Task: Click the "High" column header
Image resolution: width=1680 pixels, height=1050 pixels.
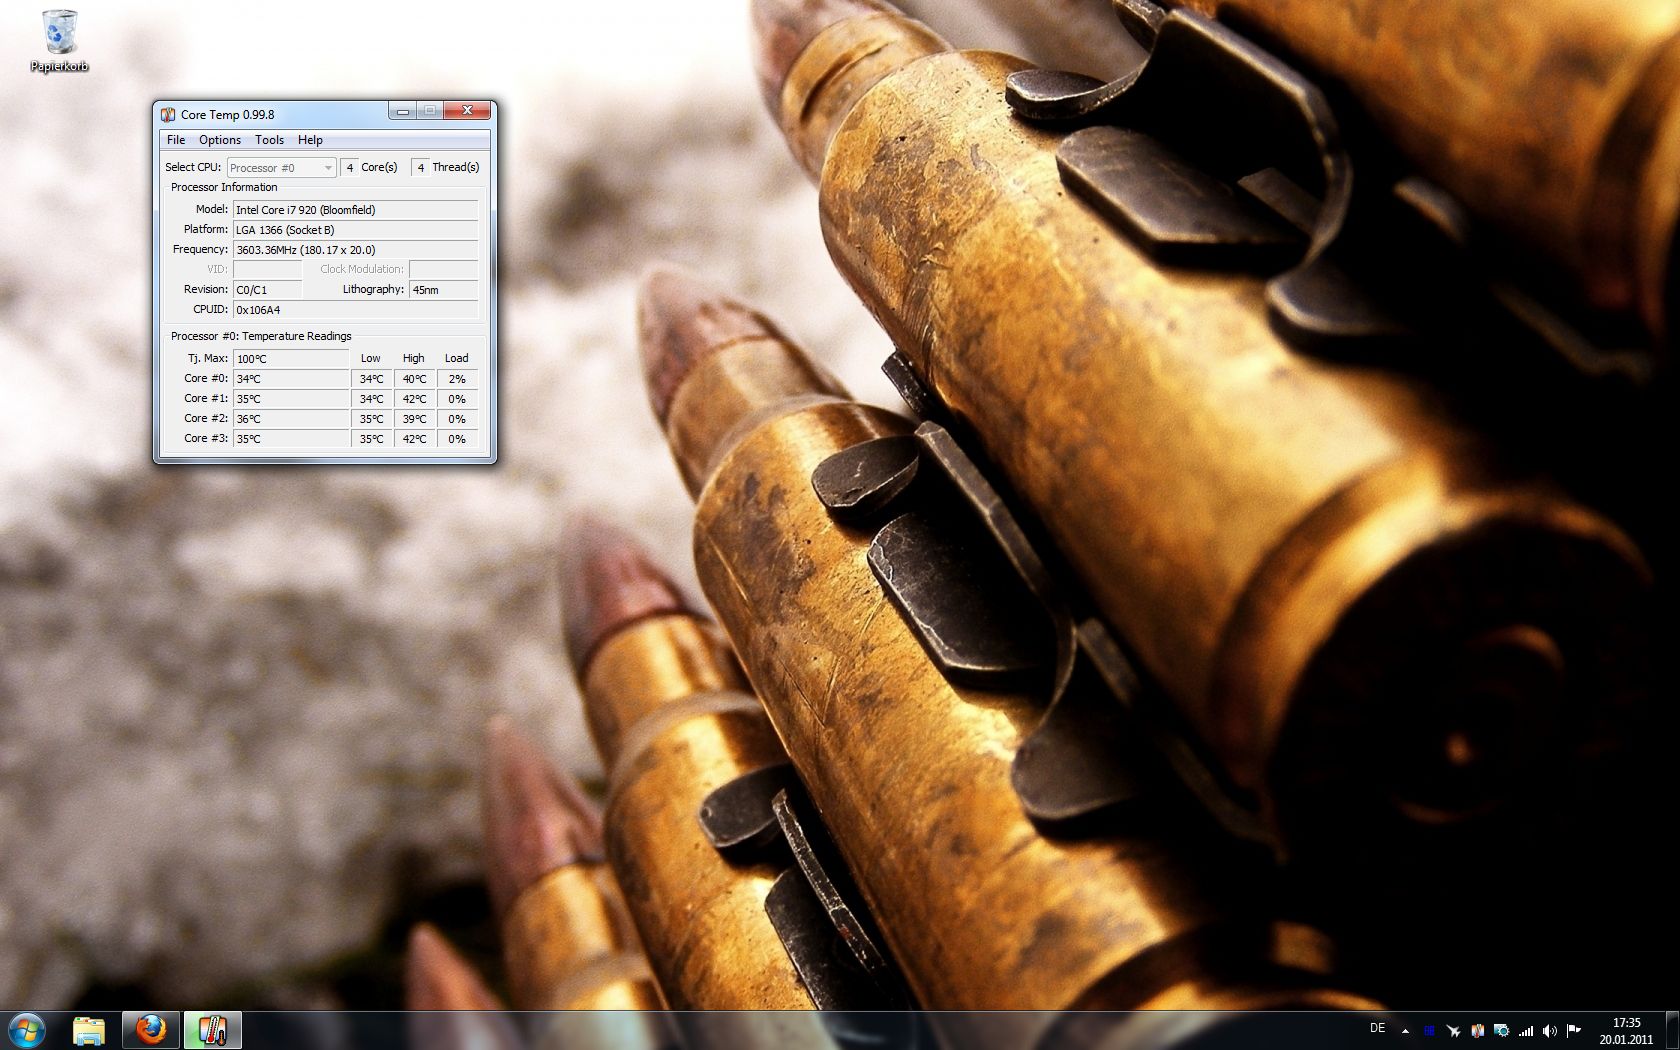Action: click(x=414, y=358)
